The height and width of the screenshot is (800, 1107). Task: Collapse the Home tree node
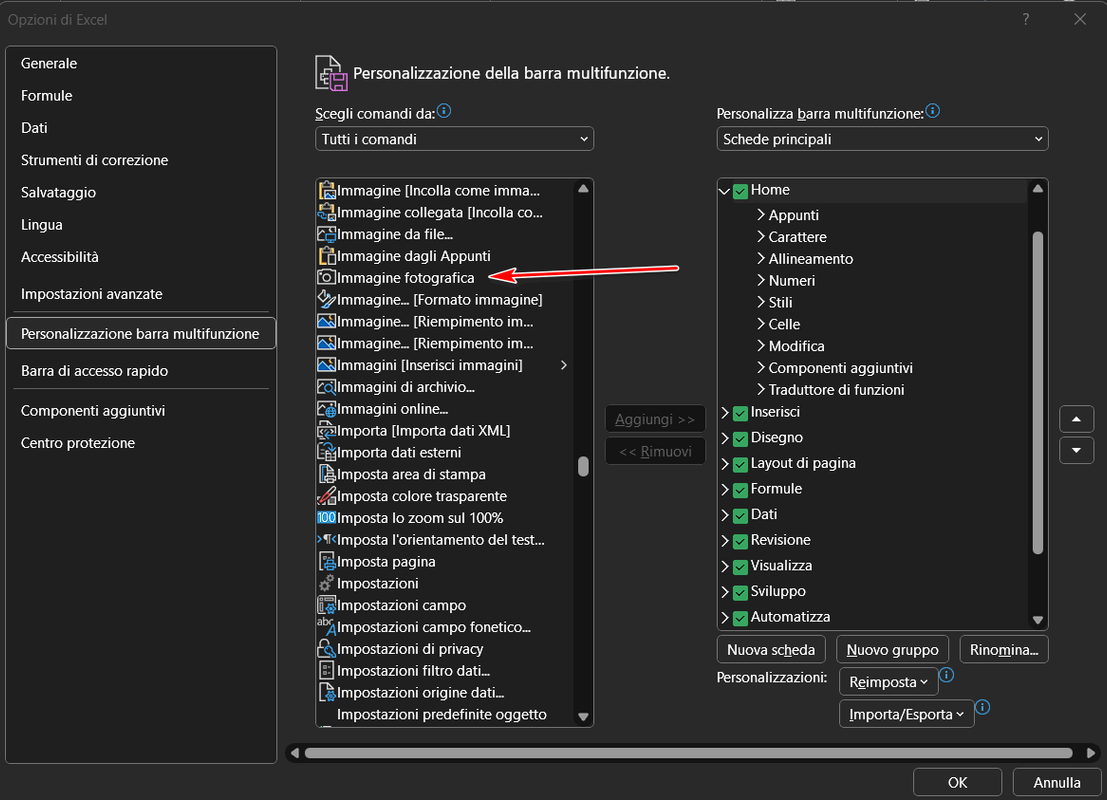click(724, 191)
